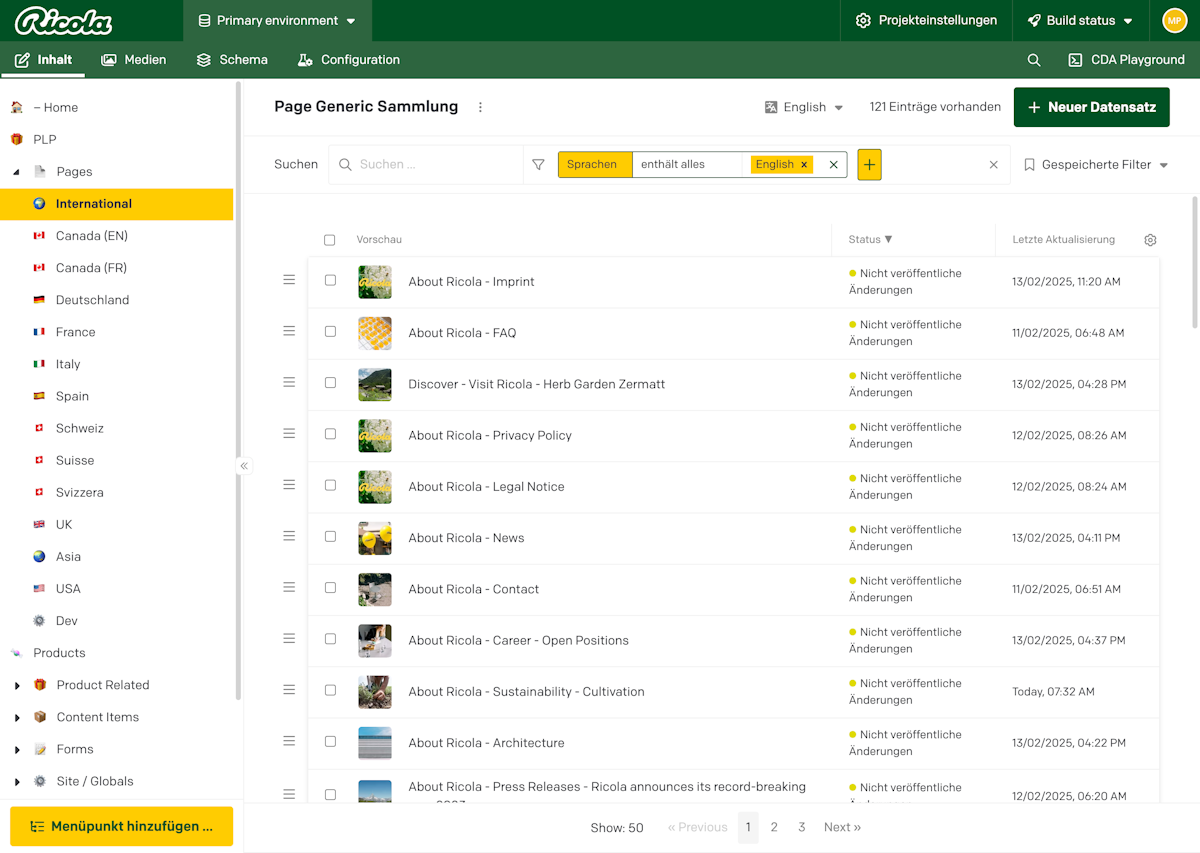Sort by the Status column
This screenshot has height=853, width=1200.
870,240
